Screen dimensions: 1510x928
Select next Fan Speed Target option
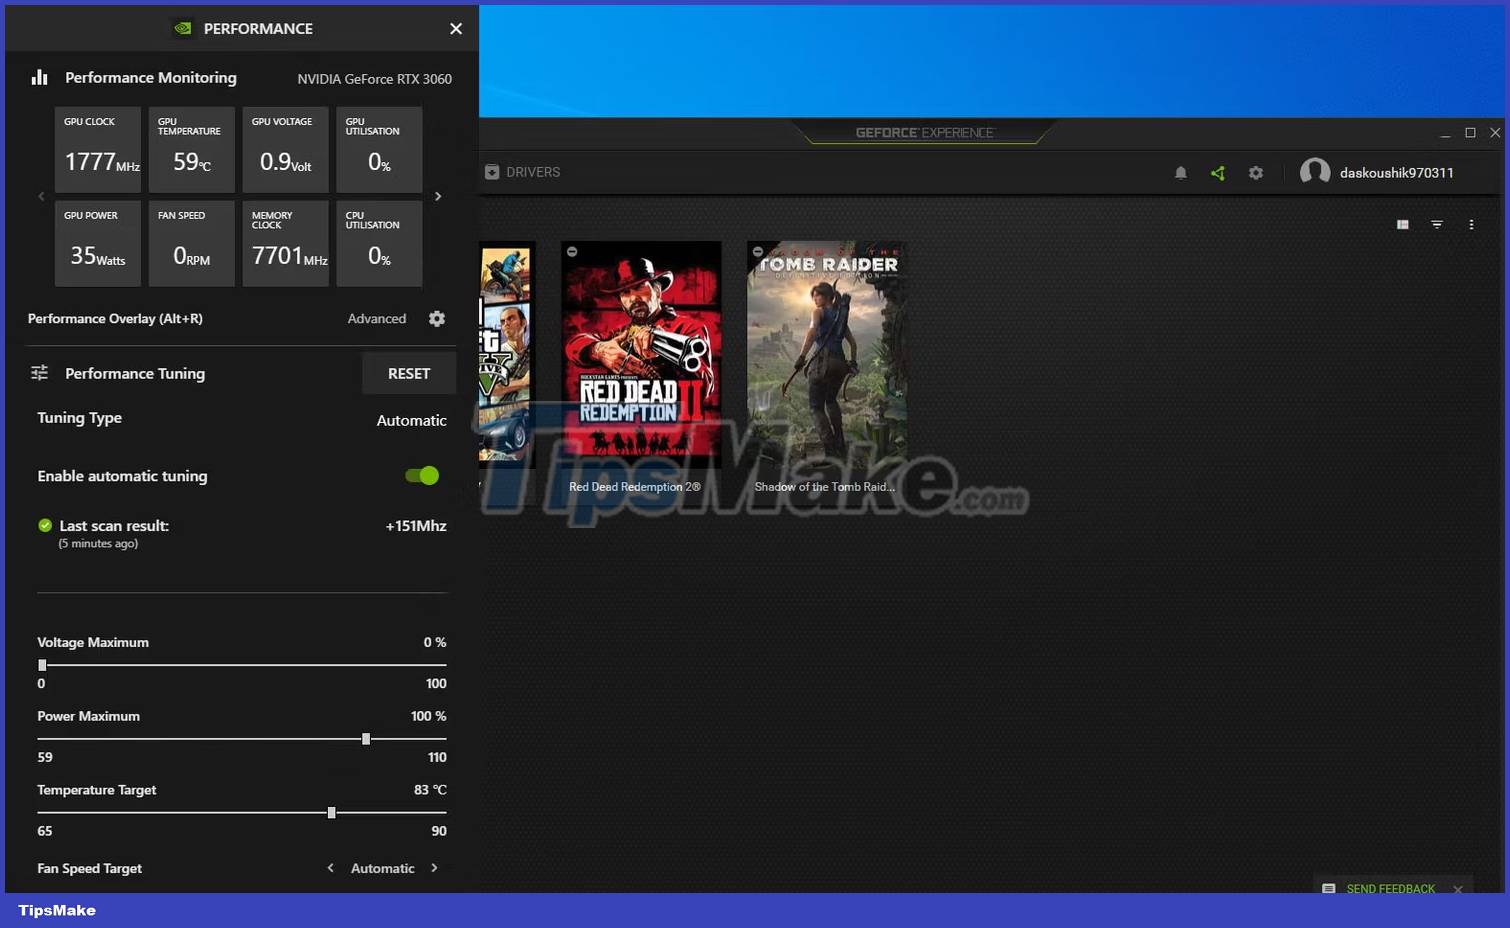[434, 868]
